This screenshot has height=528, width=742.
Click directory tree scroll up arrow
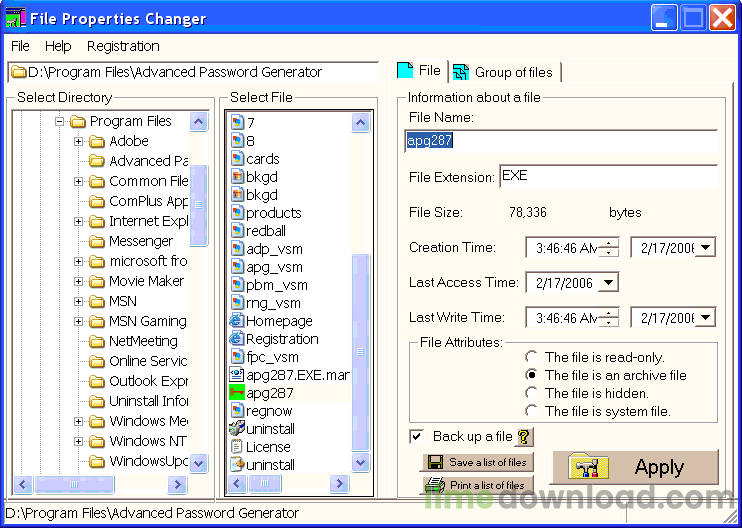pyautogui.click(x=198, y=122)
